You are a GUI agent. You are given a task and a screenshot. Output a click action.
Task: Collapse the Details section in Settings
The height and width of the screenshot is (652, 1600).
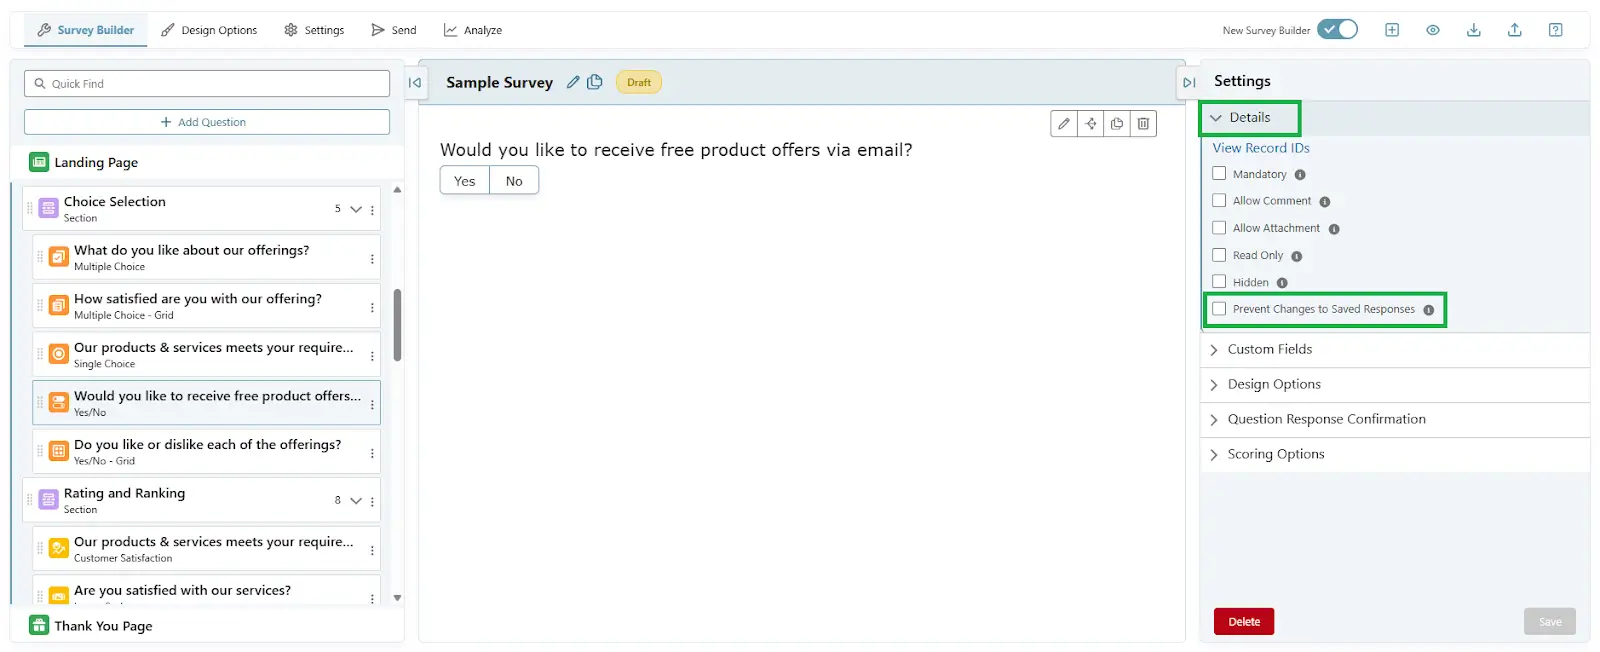point(1215,117)
